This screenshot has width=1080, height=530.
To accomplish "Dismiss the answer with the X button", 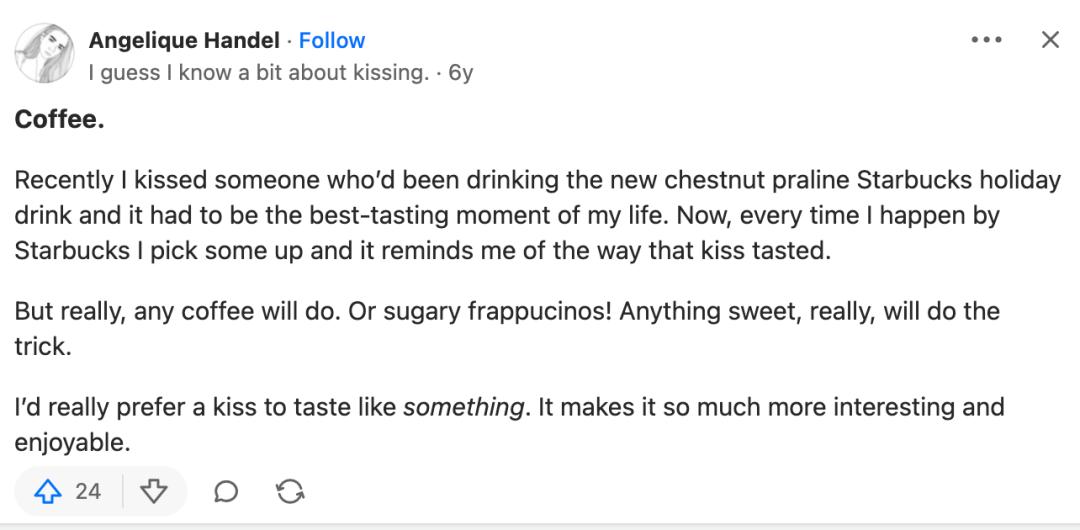I will pos(1049,40).
